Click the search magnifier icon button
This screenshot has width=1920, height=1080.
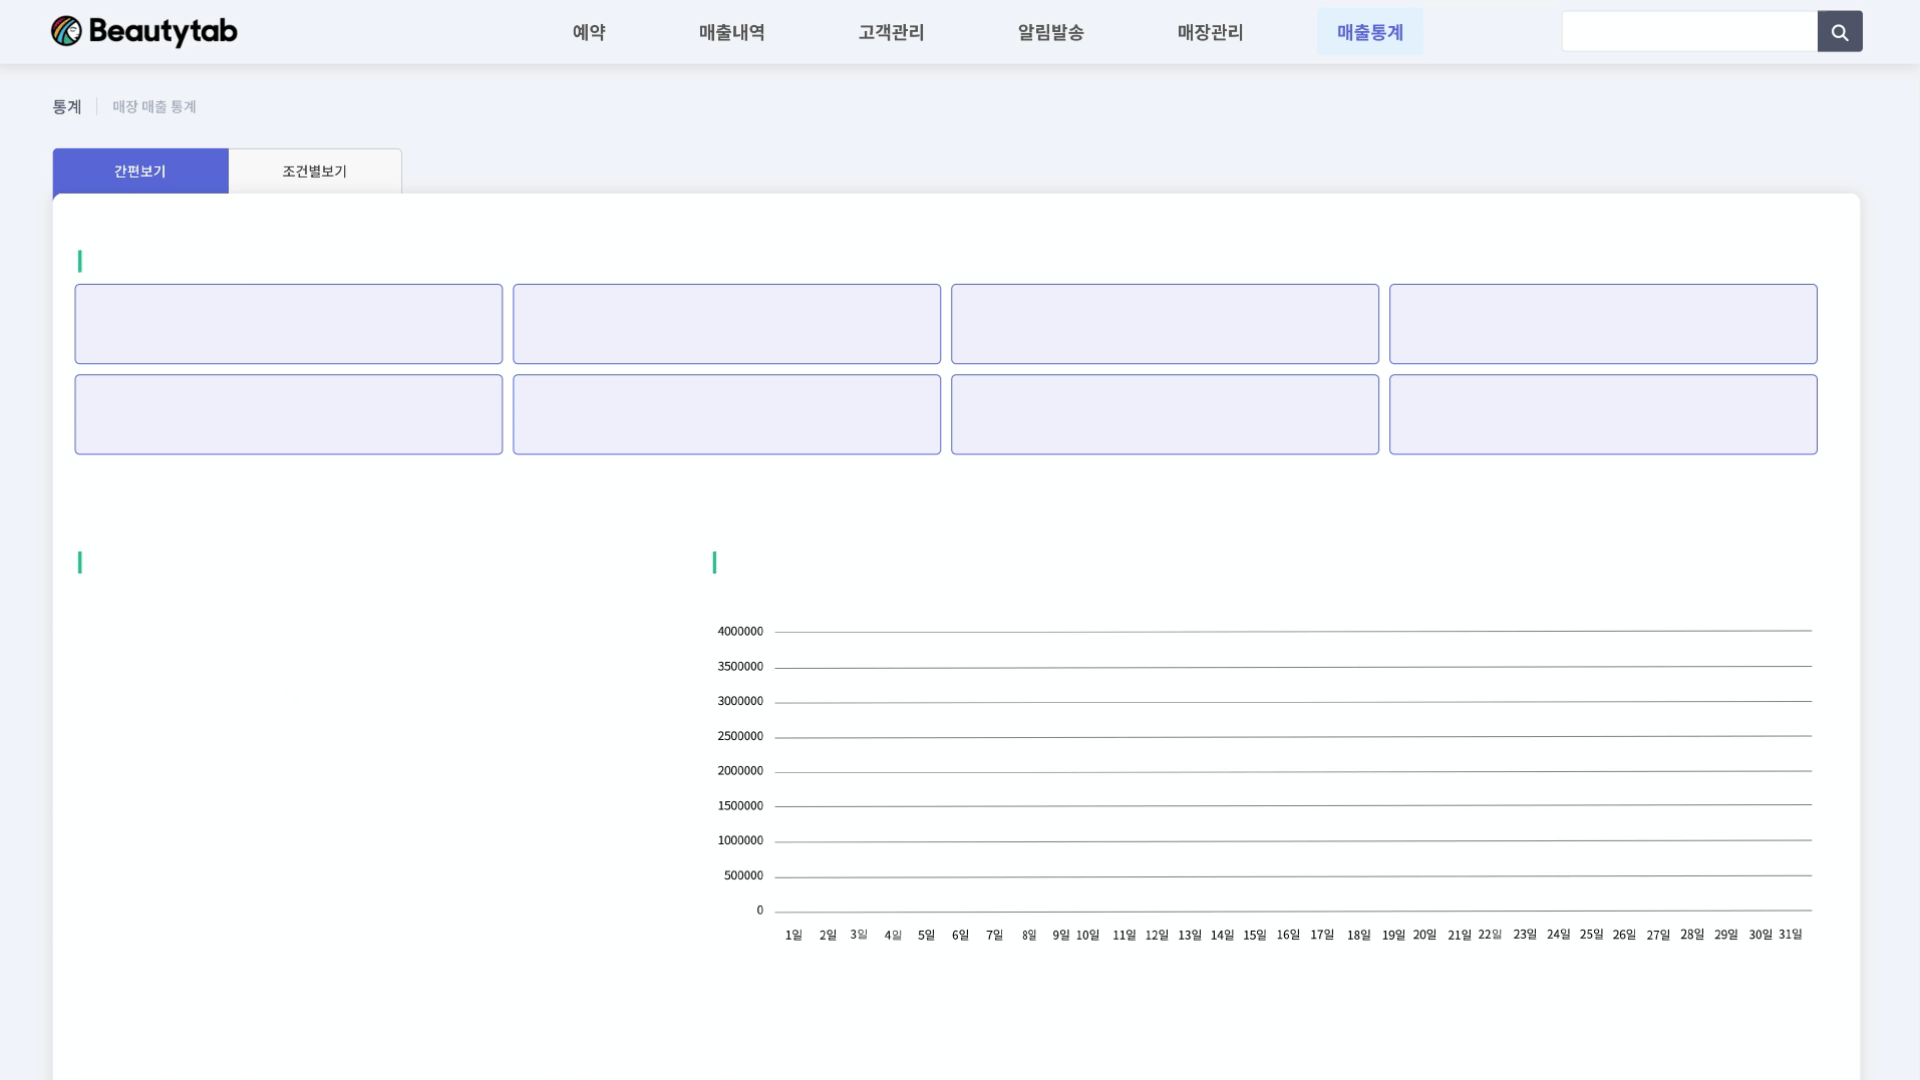[1839, 32]
